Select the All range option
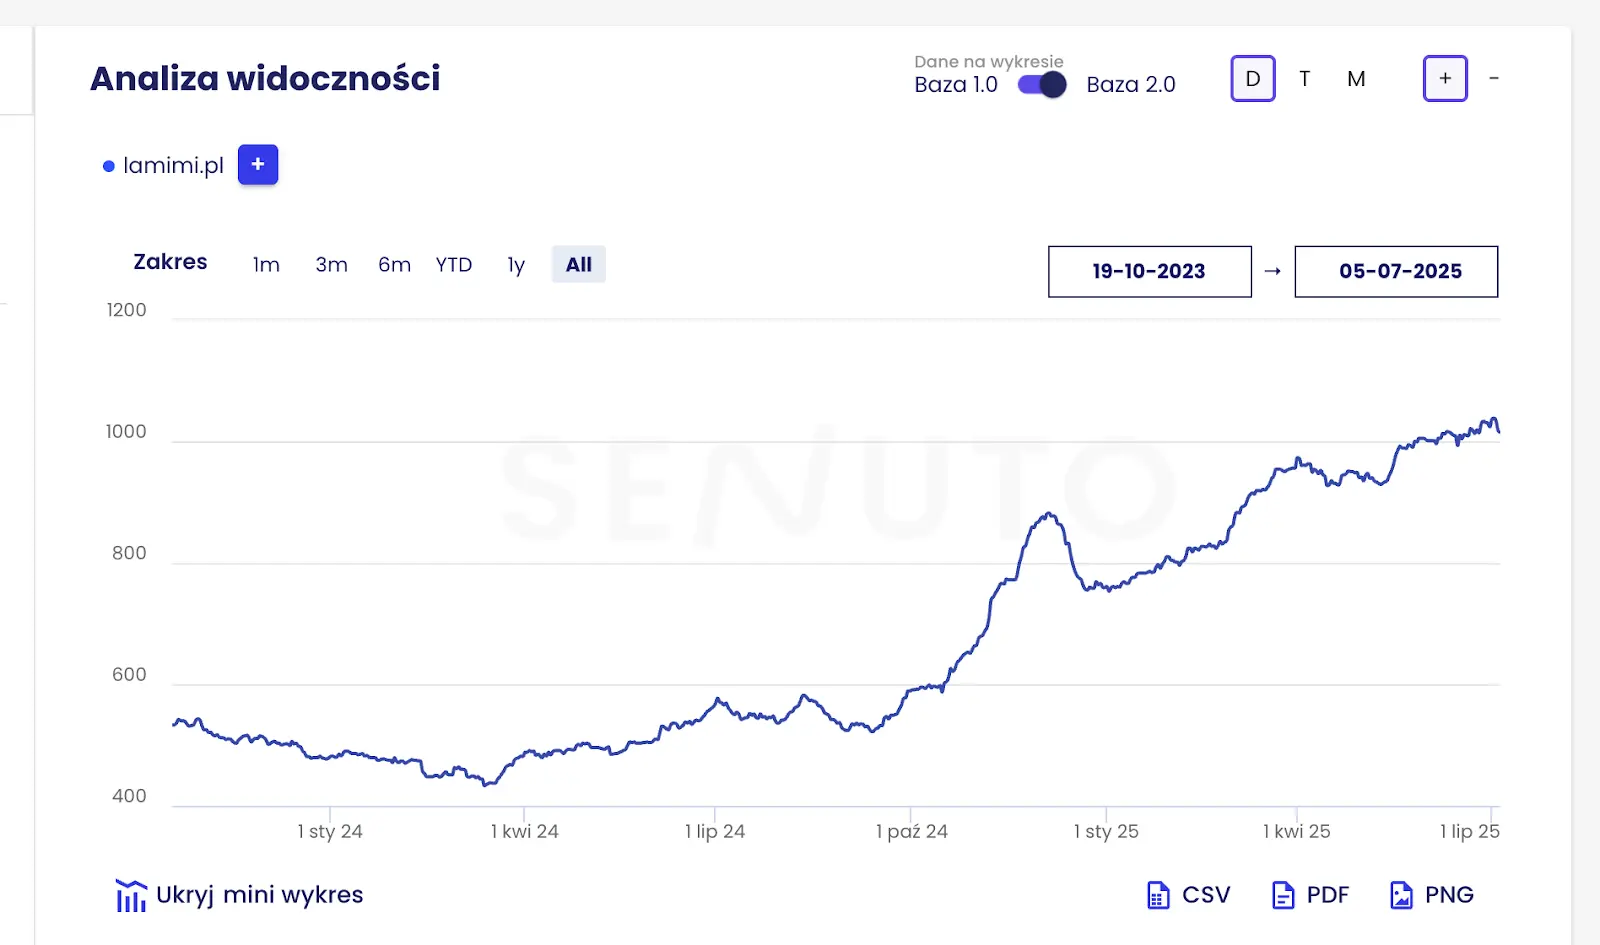 579,265
